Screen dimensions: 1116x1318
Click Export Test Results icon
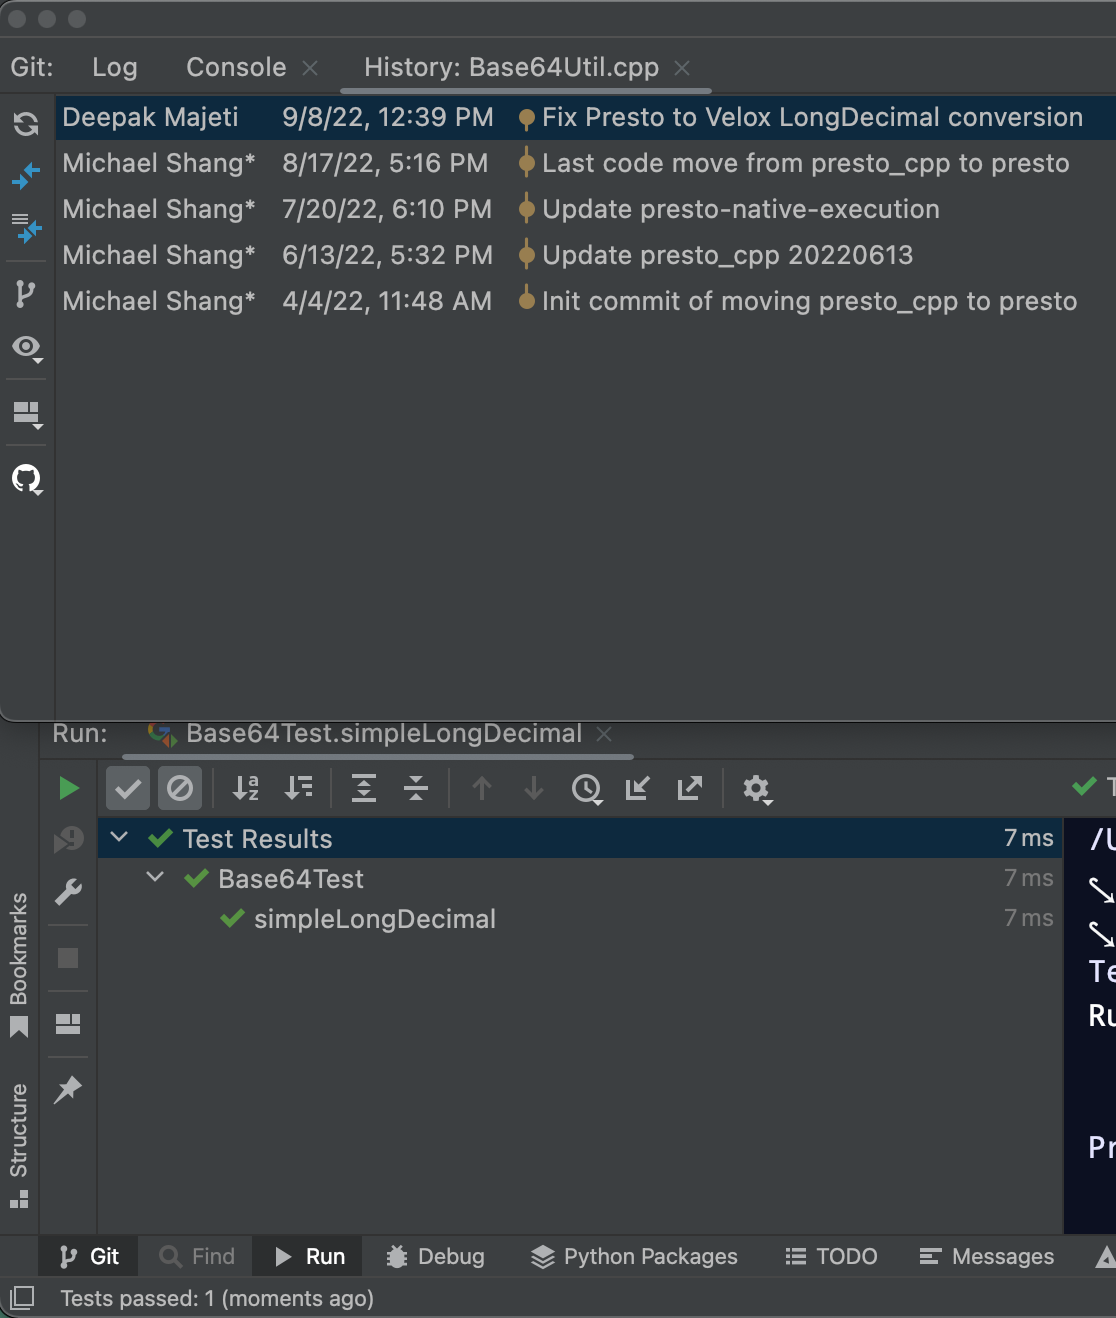click(690, 789)
